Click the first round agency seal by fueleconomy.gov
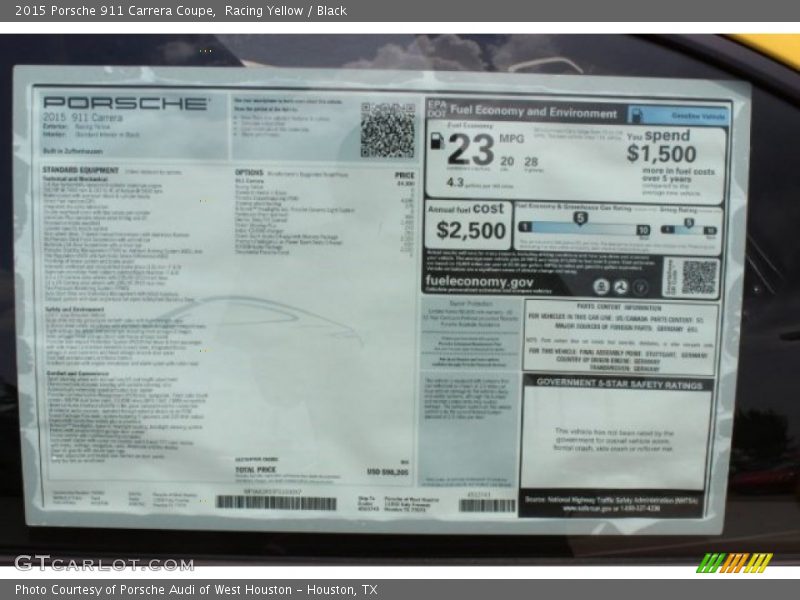 coord(601,287)
